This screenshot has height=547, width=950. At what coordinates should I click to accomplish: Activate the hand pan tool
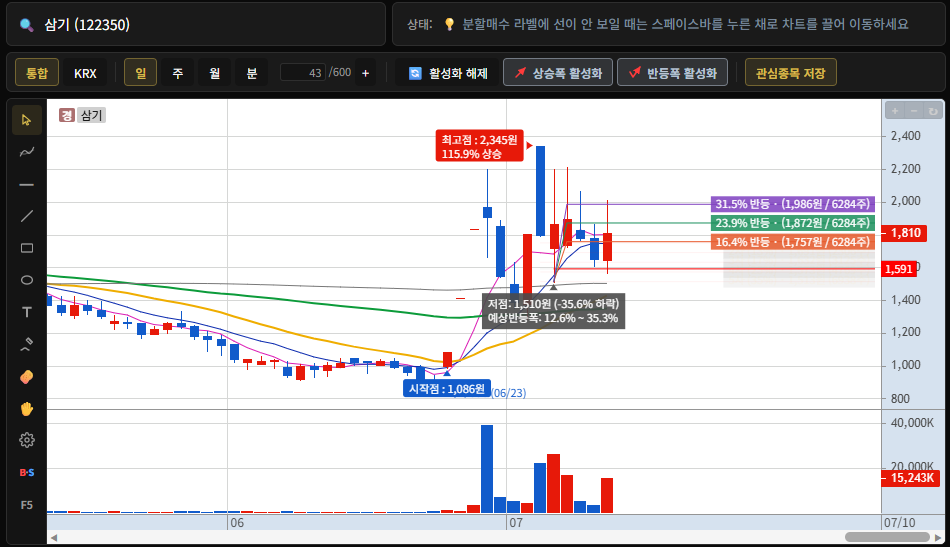pyautogui.click(x=27, y=409)
